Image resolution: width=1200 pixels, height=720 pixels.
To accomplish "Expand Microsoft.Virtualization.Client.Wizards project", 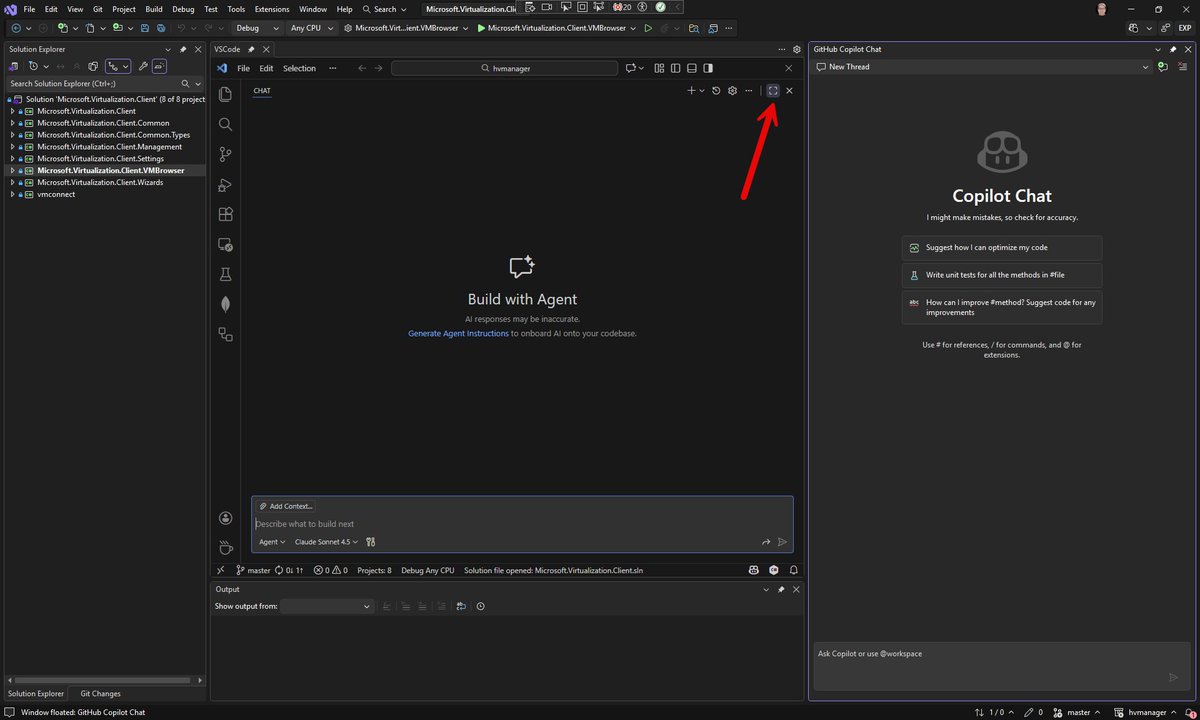I will click(x=13, y=182).
